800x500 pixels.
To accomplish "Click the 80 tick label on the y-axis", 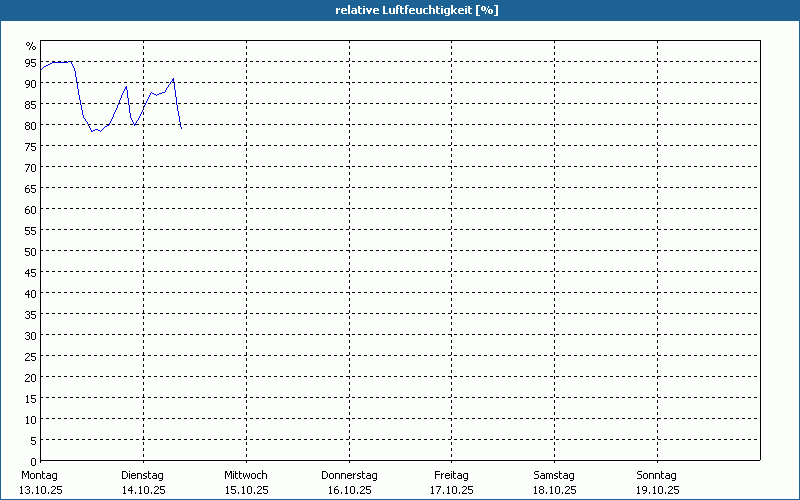I will (31, 125).
